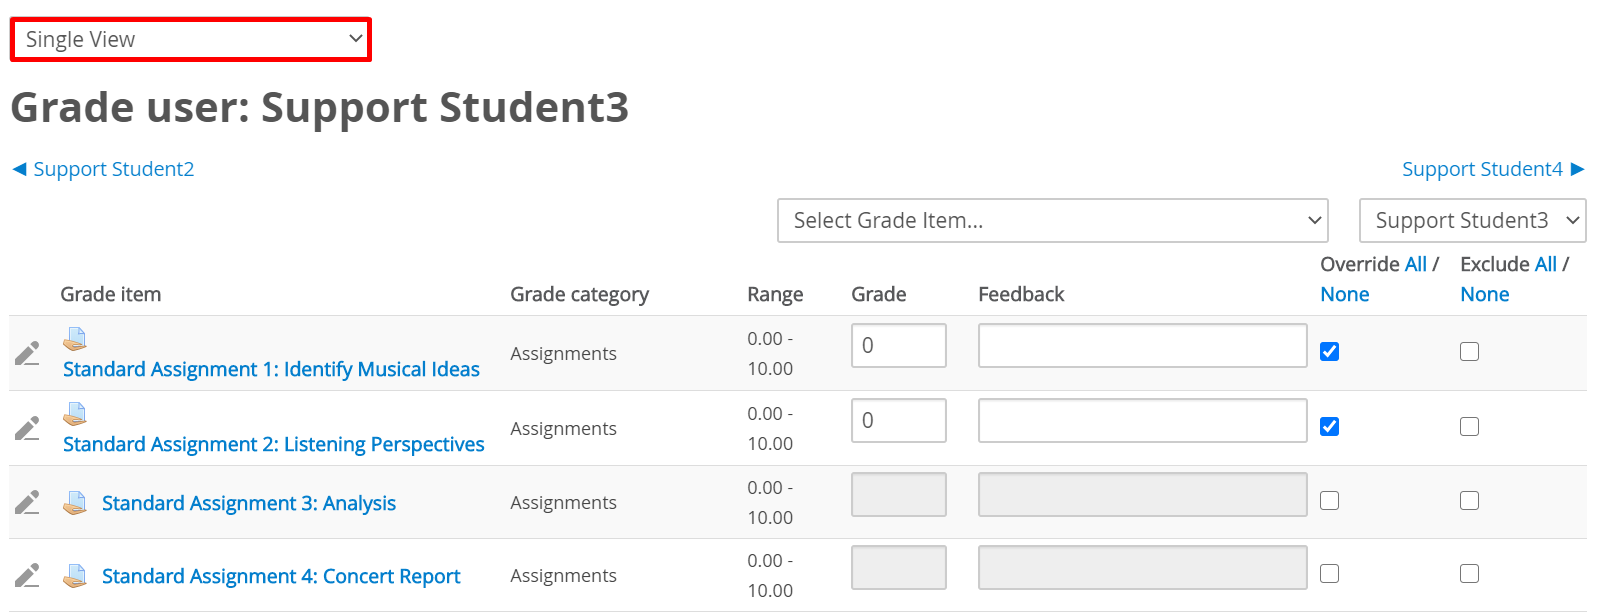
Task: Uncheck override for Standard Assignment 1
Action: click(x=1329, y=351)
